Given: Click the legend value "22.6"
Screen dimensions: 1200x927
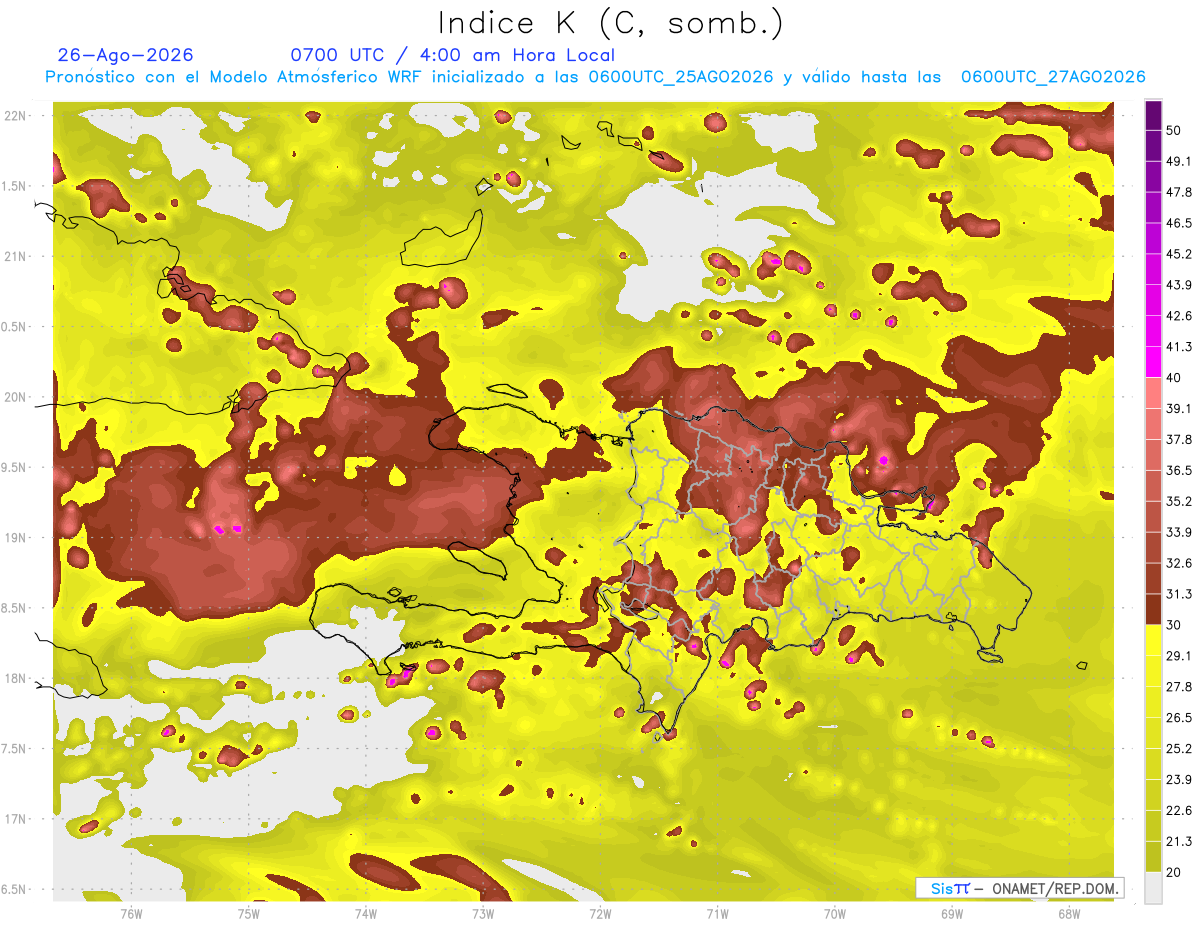Looking at the screenshot, I should point(1179,811).
